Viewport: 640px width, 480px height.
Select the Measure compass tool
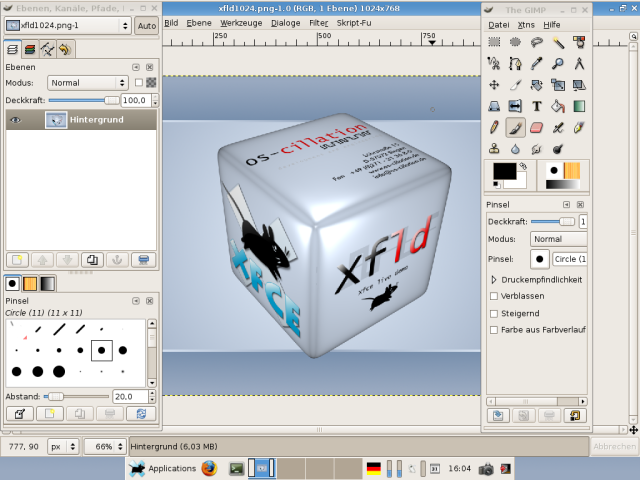tap(579, 63)
